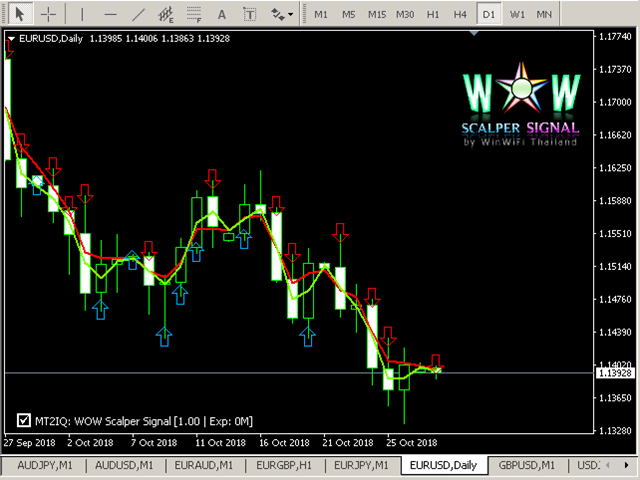Expand the EURUSD,Daily chart title arrow
Image resolution: width=640 pixels, height=480 pixels.
(11, 39)
